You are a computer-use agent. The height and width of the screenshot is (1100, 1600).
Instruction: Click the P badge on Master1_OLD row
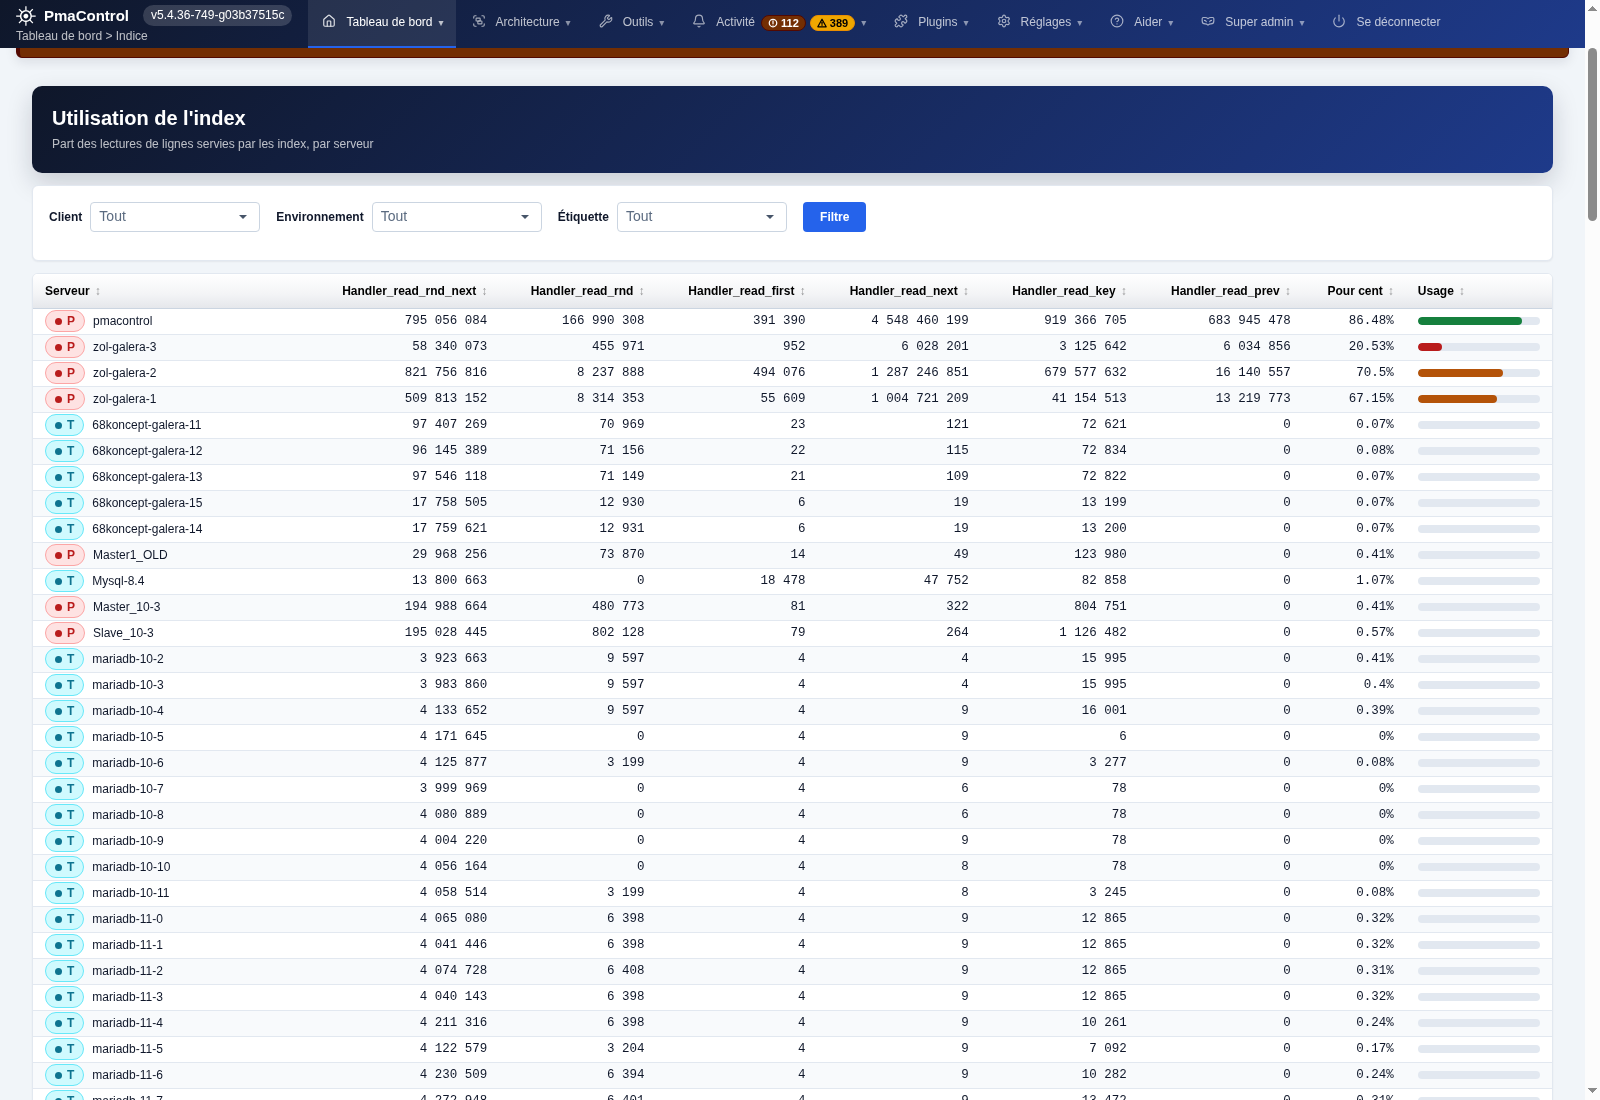tap(65, 555)
